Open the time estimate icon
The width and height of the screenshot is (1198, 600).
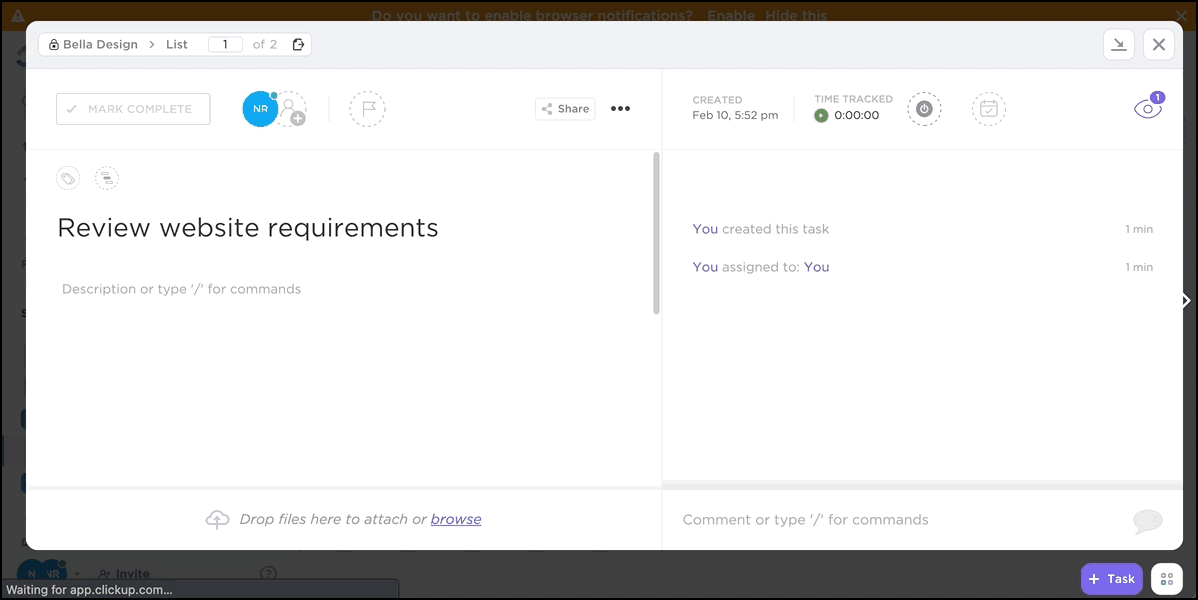pos(924,109)
